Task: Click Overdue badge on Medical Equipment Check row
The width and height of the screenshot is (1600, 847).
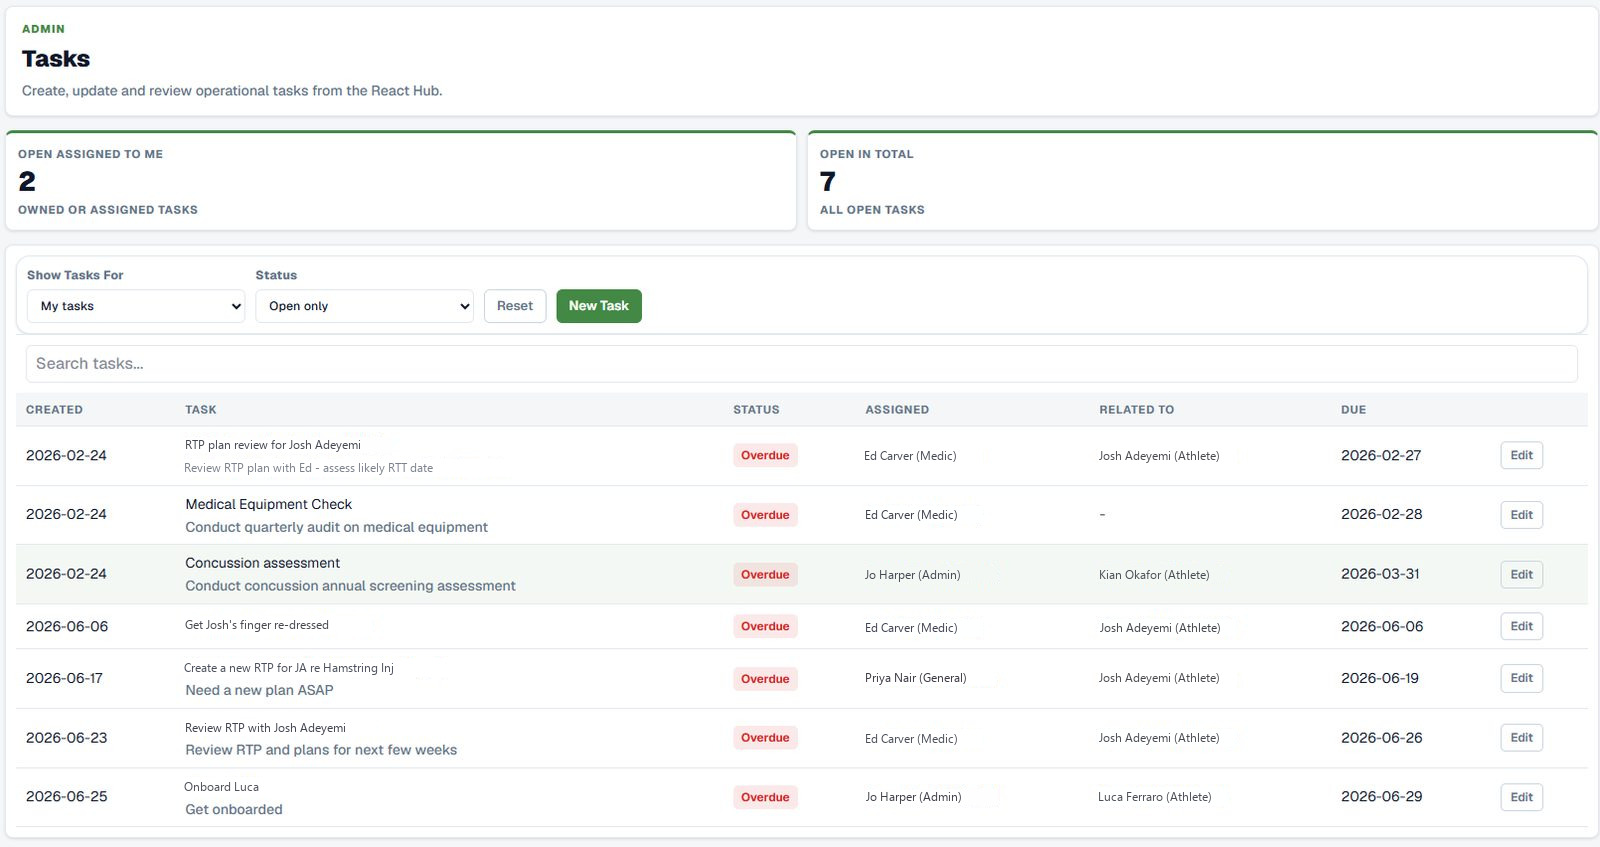Action: (765, 515)
